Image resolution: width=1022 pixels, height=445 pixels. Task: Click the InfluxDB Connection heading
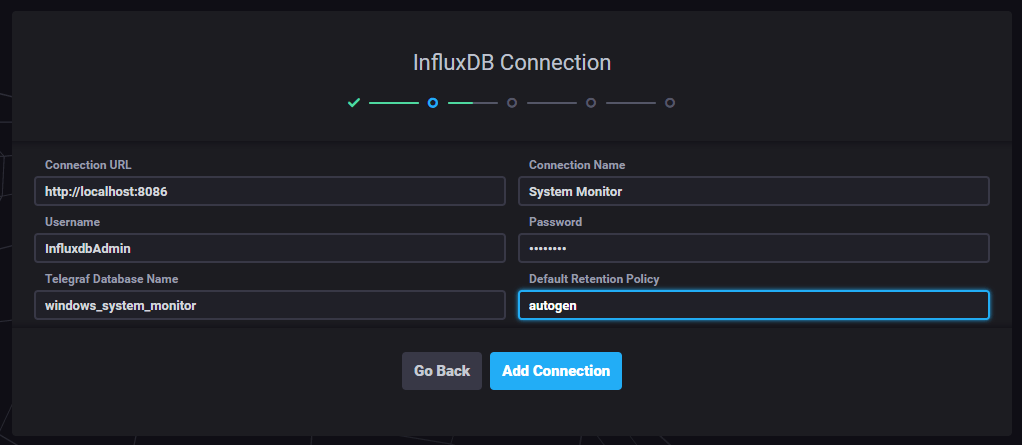[x=511, y=62]
